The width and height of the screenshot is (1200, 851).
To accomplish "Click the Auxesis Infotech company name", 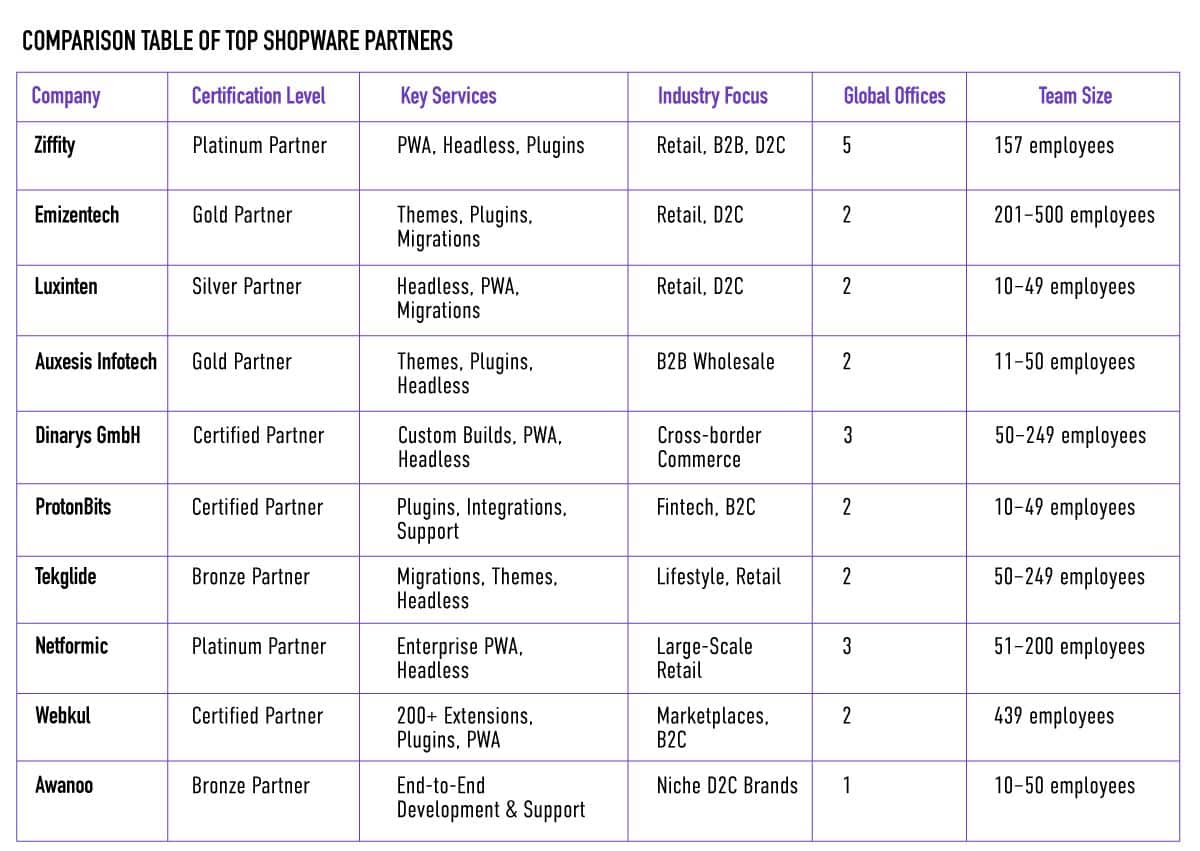I will 96,361.
